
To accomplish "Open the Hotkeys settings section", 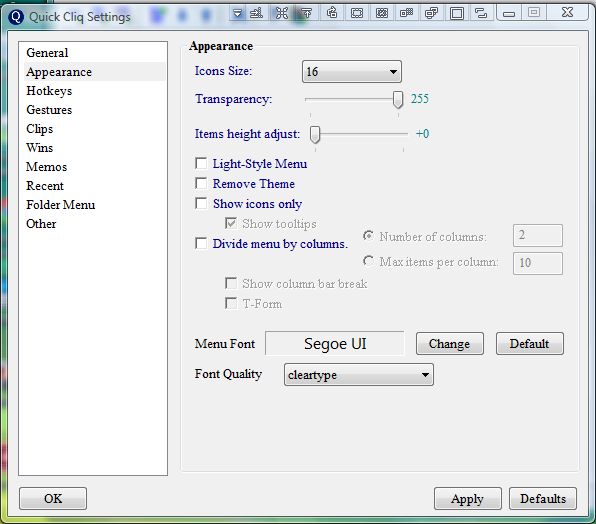I will coord(49,91).
